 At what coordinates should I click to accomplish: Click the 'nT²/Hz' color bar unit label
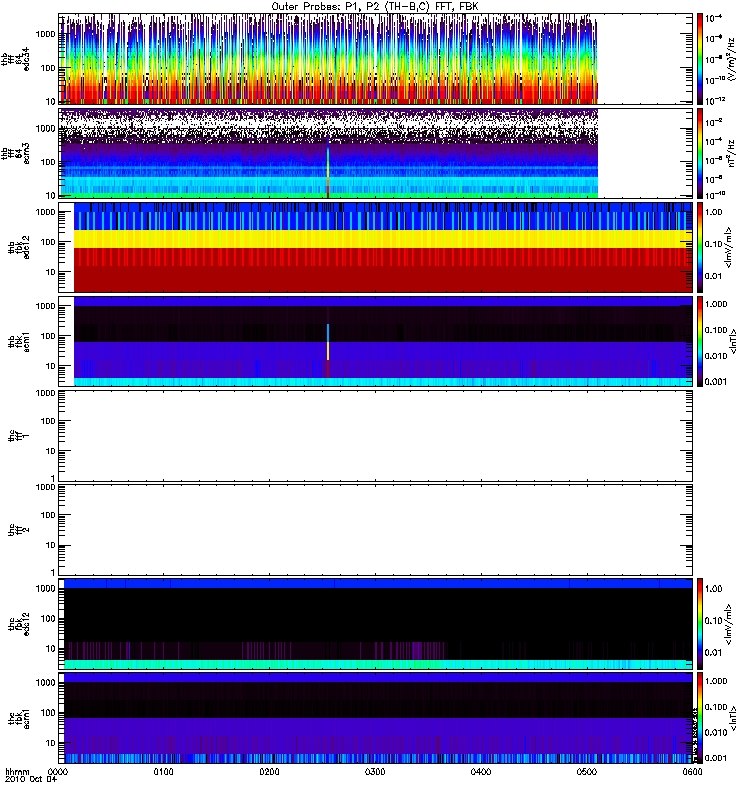click(732, 153)
